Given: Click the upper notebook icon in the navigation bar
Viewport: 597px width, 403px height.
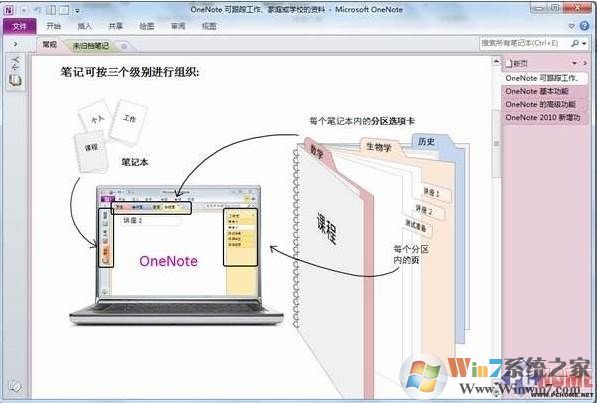Looking at the screenshot, I should coord(16,63).
